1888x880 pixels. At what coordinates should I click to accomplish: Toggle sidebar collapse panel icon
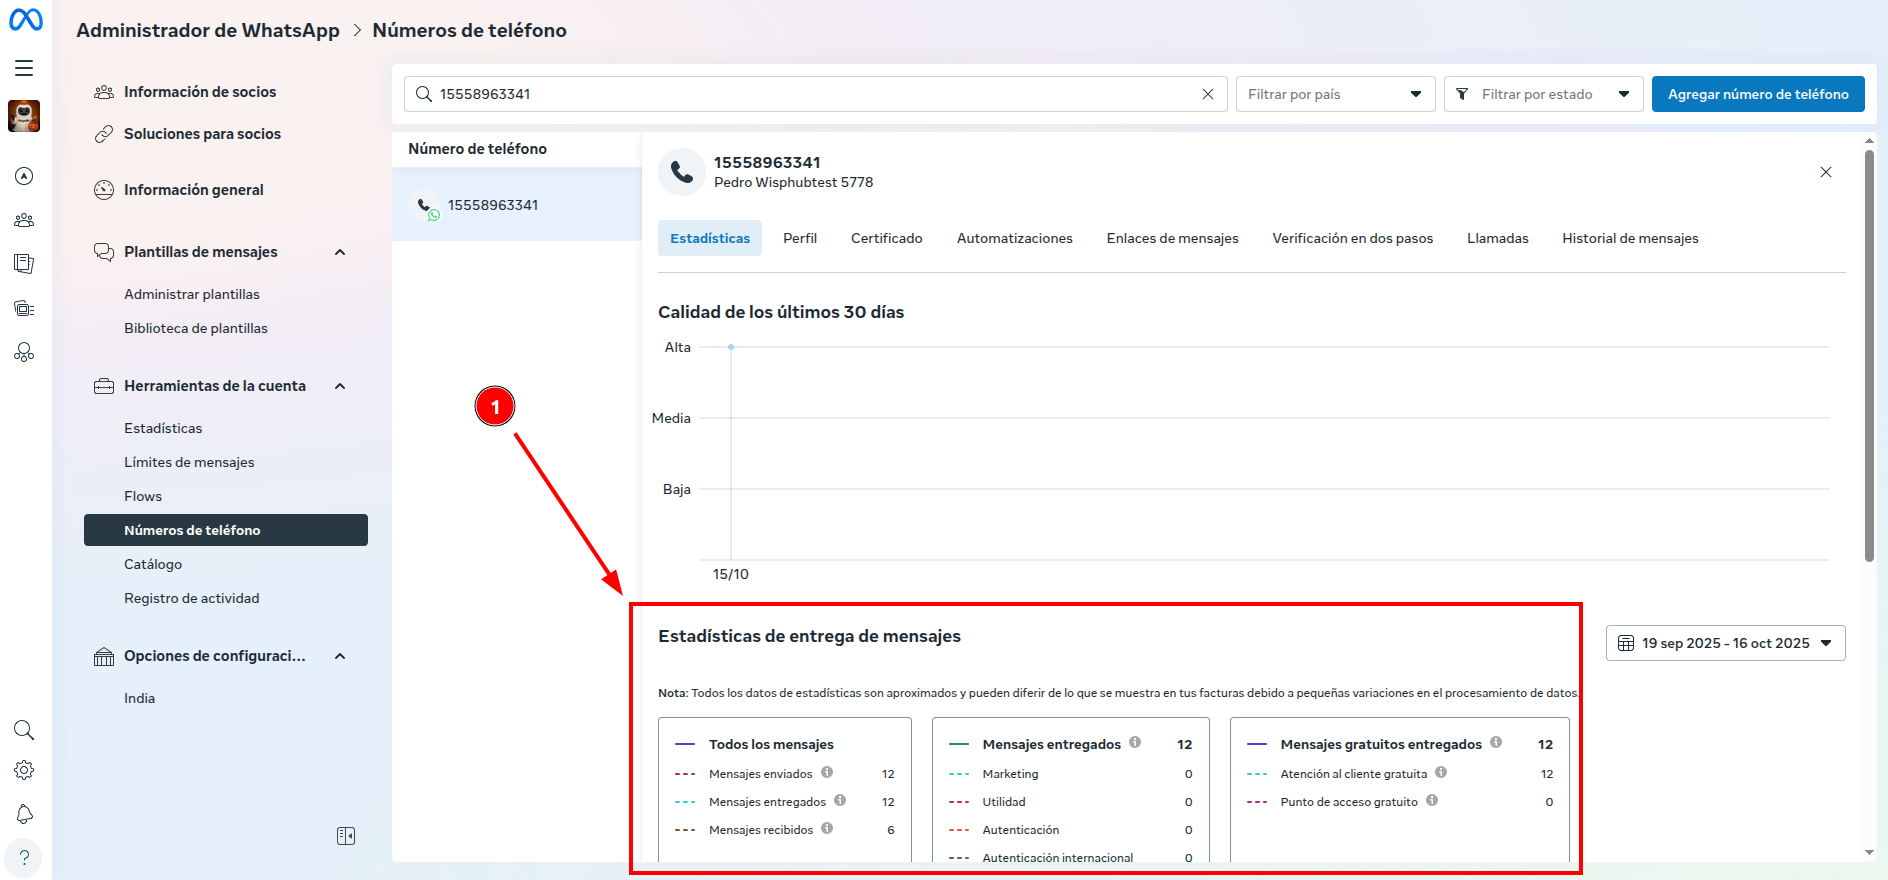point(346,836)
